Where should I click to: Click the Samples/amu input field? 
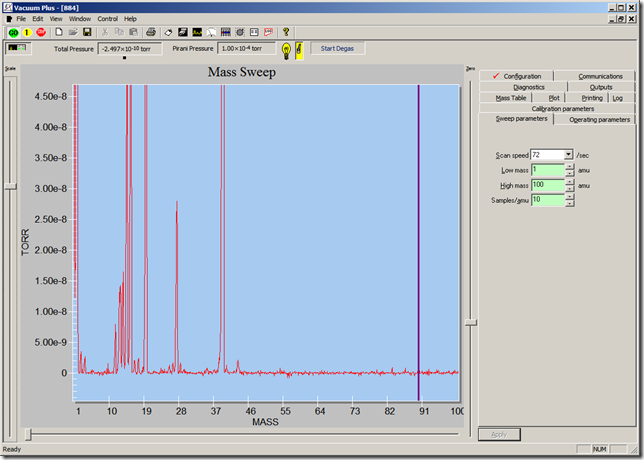coord(548,200)
